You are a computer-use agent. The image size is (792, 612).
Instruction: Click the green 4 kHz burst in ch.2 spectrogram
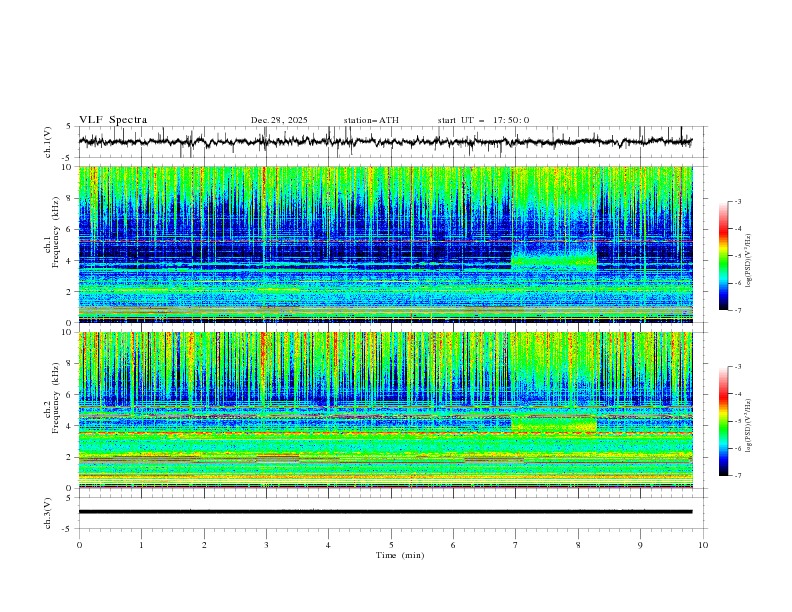click(x=554, y=424)
